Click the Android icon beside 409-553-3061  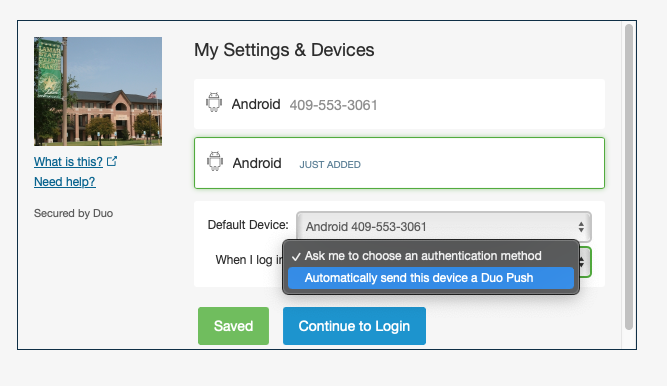pyautogui.click(x=214, y=102)
